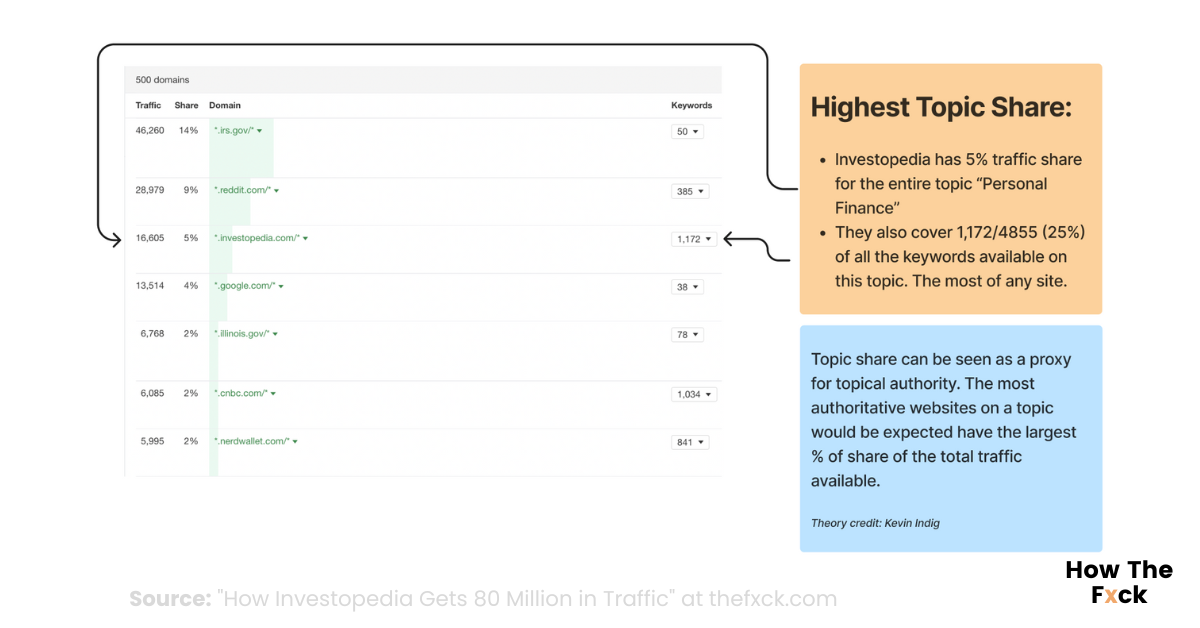Open the keywords dropdown showing 78 for illinois.gov
Viewport: 1200px width, 628px height.
(x=687, y=335)
